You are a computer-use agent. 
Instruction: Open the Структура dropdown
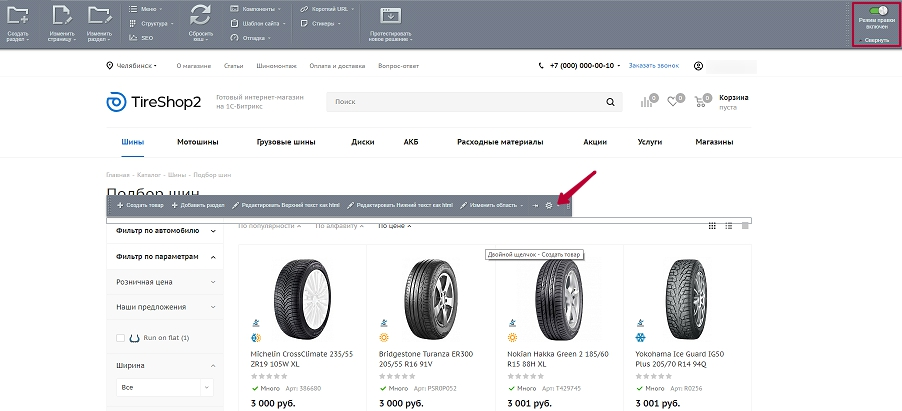pyautogui.click(x=150, y=24)
